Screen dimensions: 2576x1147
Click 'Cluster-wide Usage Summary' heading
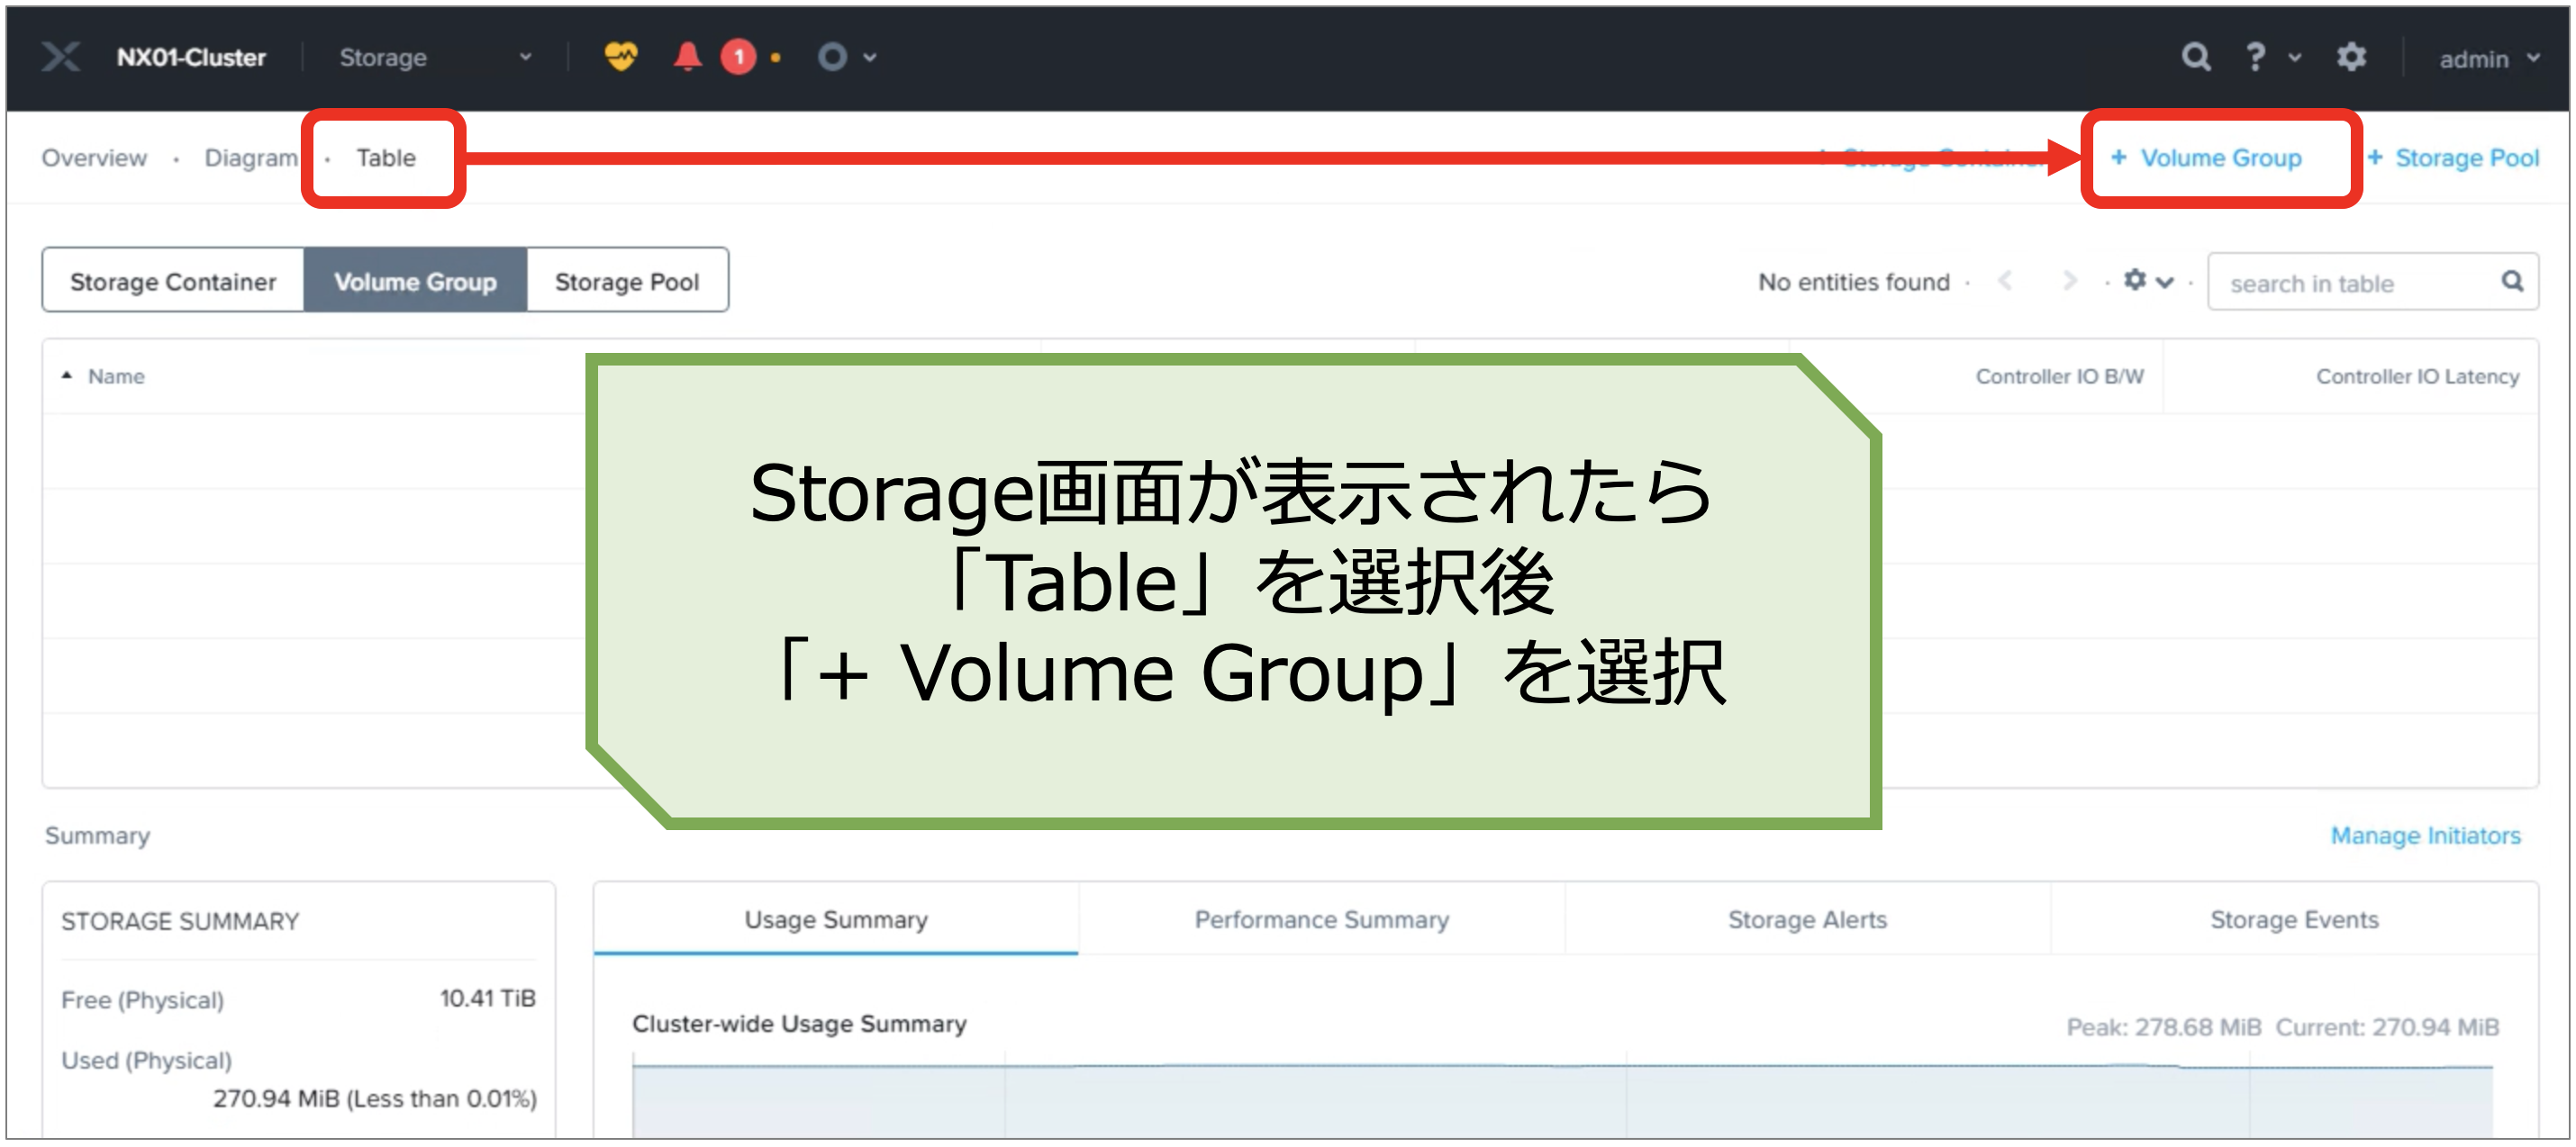click(799, 1024)
